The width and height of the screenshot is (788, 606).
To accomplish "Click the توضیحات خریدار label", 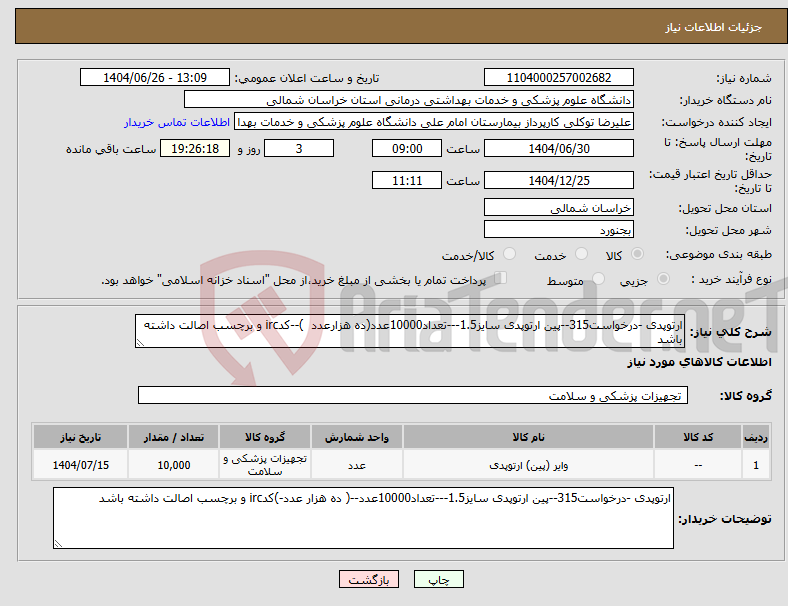I will click(725, 519).
